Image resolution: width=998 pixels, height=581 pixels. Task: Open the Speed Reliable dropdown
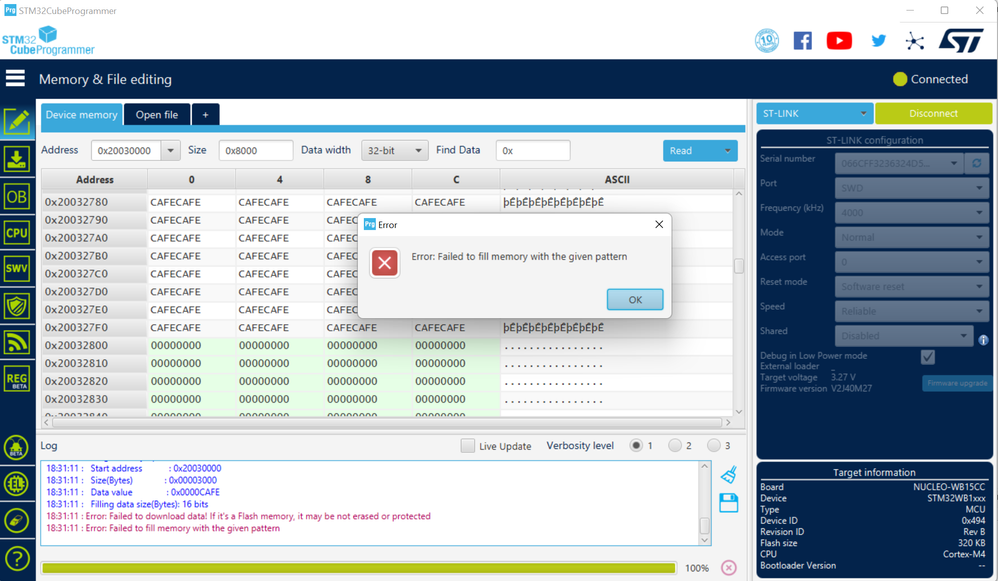[x=911, y=311]
